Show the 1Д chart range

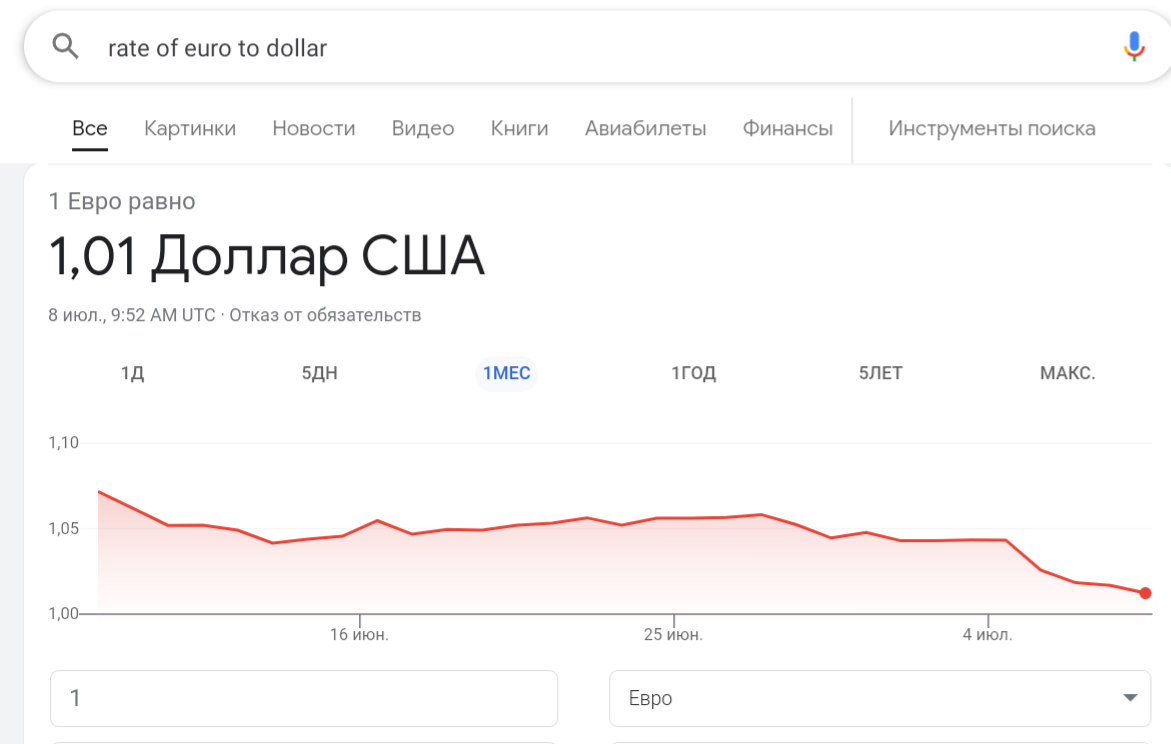tap(133, 374)
